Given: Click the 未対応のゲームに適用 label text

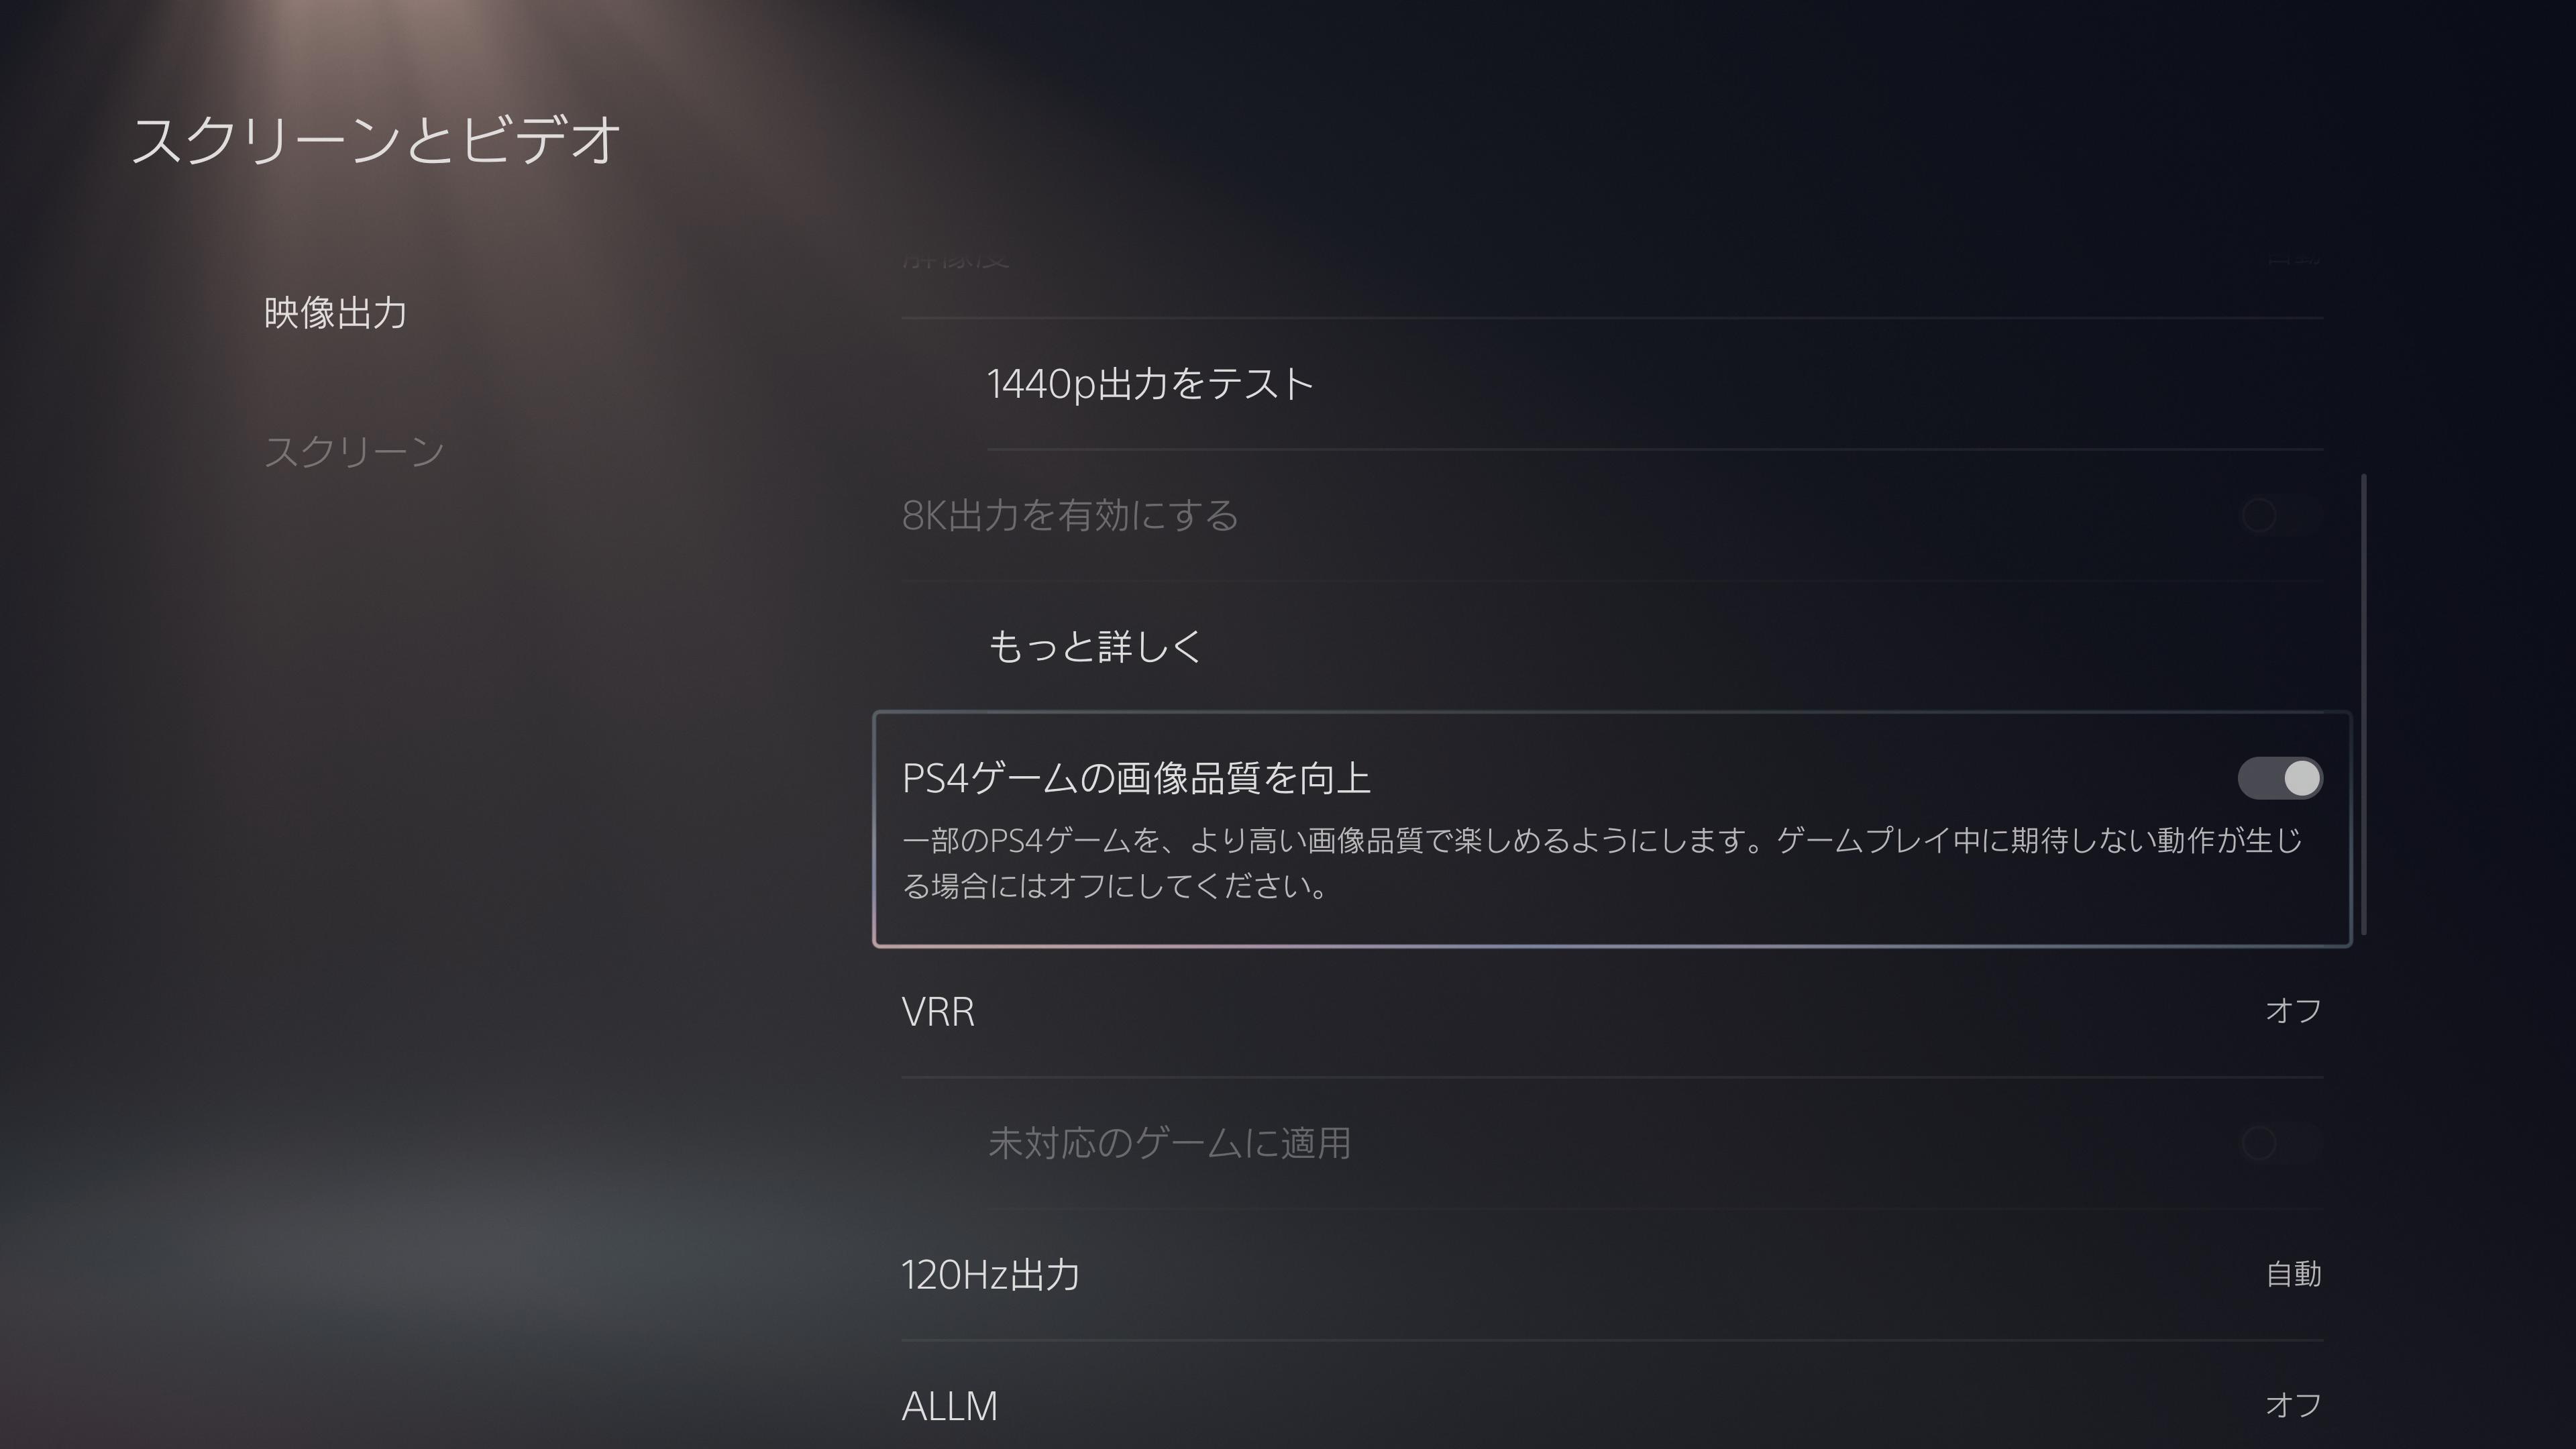Looking at the screenshot, I should (x=1169, y=1143).
